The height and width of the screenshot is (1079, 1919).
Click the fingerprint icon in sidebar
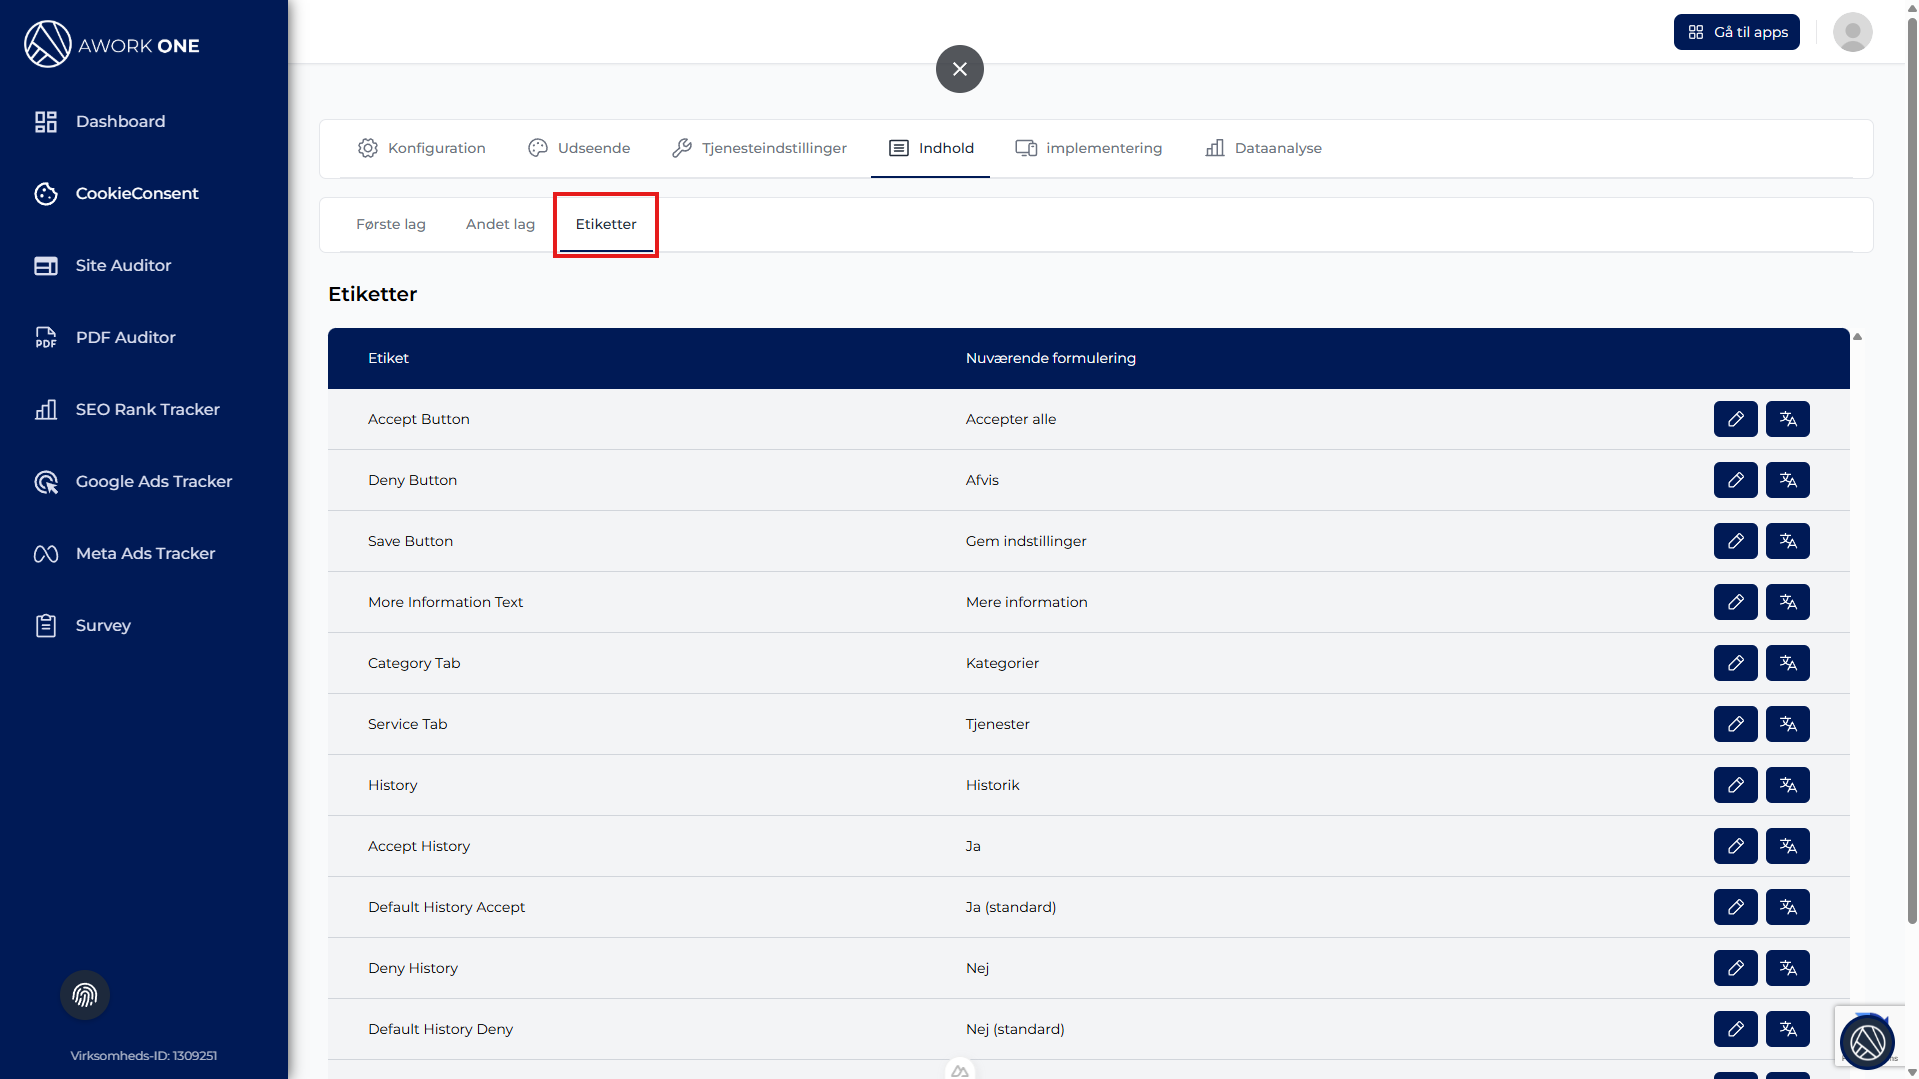pyautogui.click(x=85, y=995)
